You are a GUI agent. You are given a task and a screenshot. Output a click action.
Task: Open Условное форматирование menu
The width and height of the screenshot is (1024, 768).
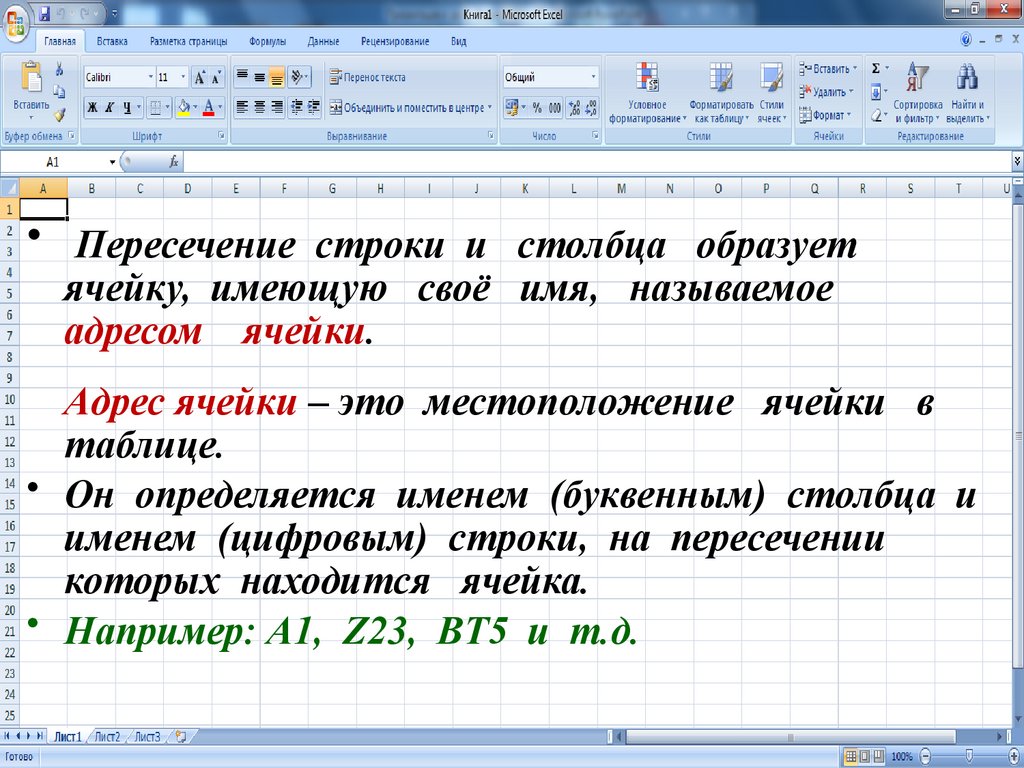click(x=647, y=92)
